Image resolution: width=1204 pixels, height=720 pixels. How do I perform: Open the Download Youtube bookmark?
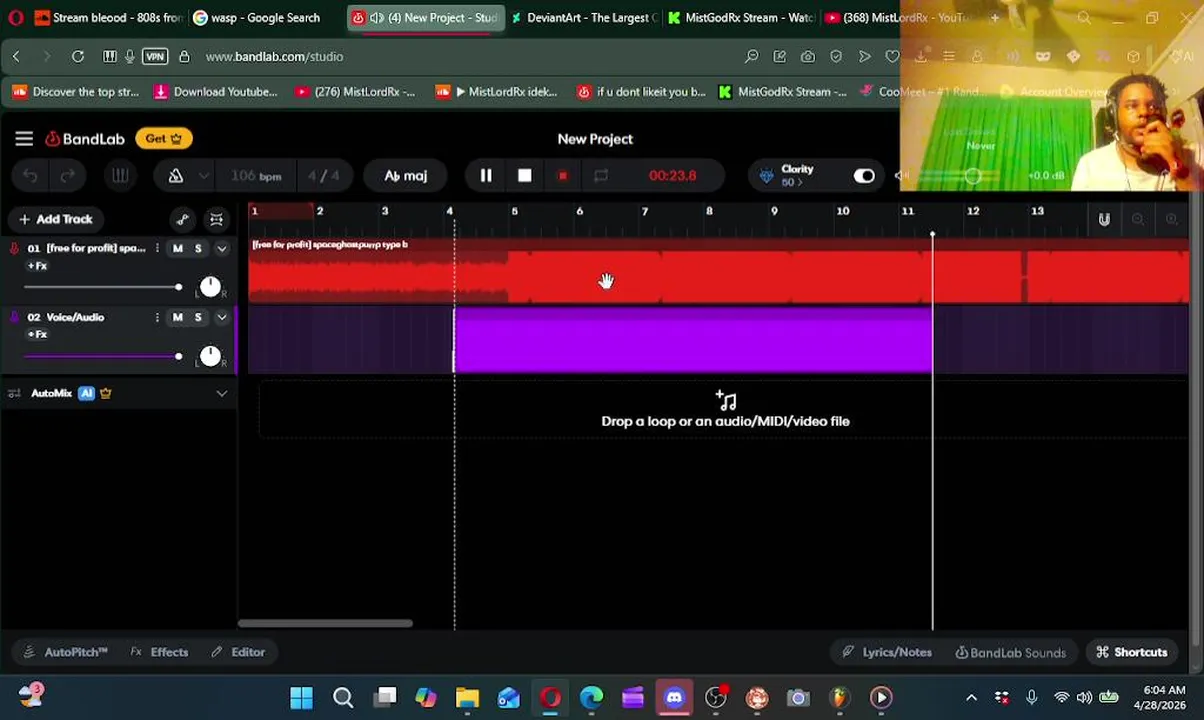(x=216, y=92)
